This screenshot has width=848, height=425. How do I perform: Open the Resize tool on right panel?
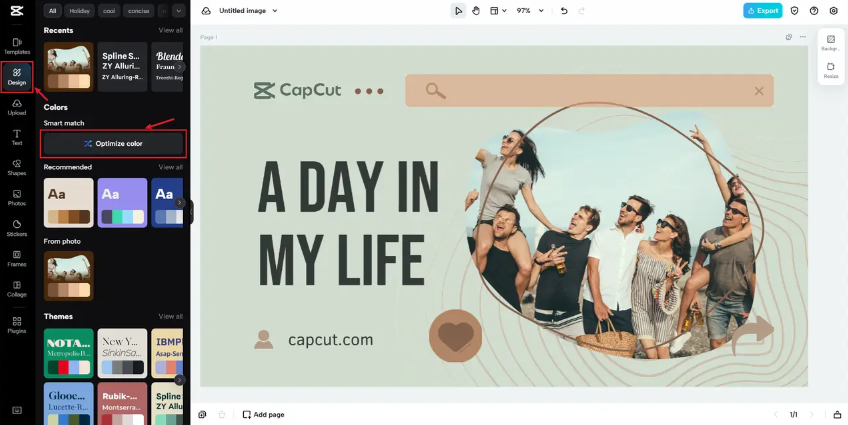tap(831, 71)
